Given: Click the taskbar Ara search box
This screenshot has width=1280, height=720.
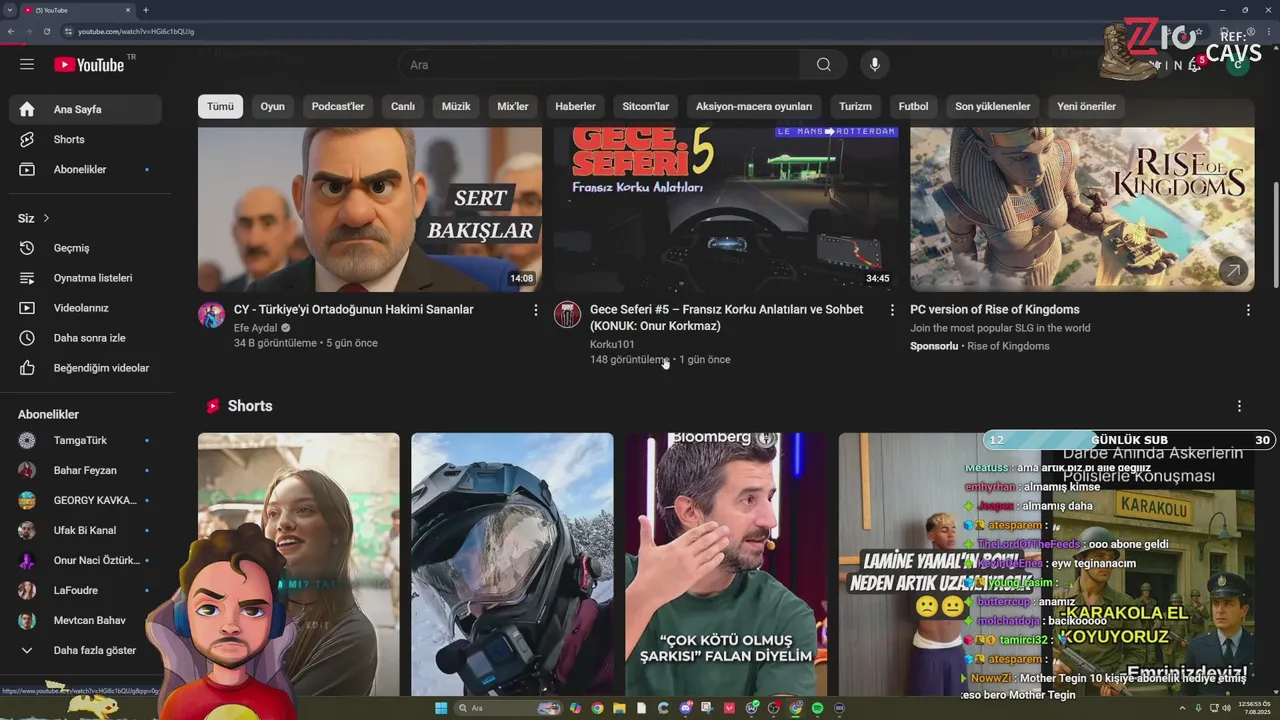Looking at the screenshot, I should coord(507,708).
